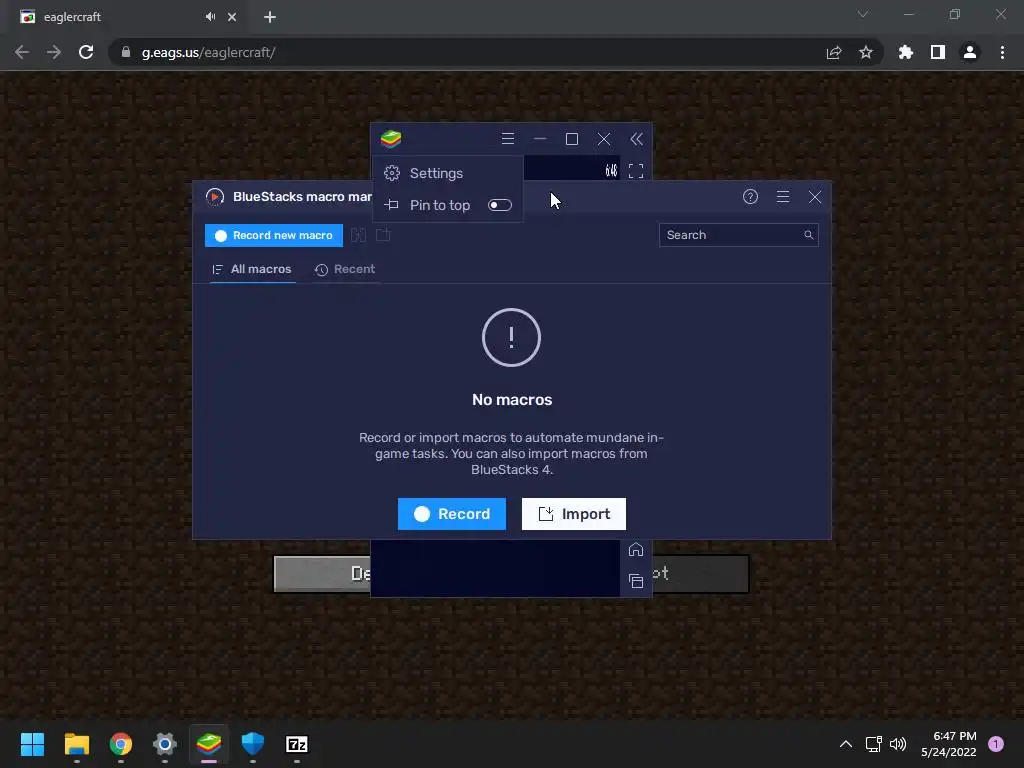The image size is (1024, 768).
Task: Click the search magnifier icon
Action: pos(808,235)
